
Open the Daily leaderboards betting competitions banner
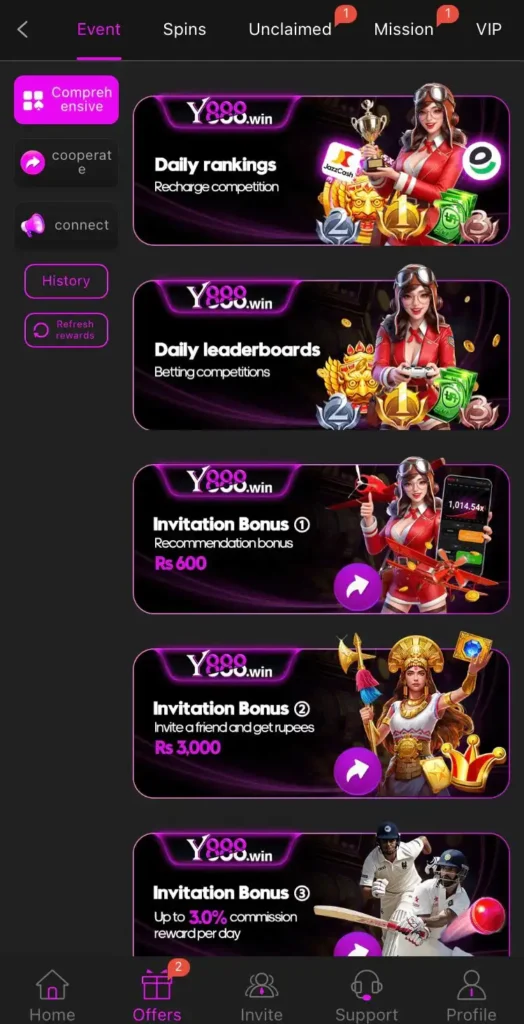click(321, 355)
